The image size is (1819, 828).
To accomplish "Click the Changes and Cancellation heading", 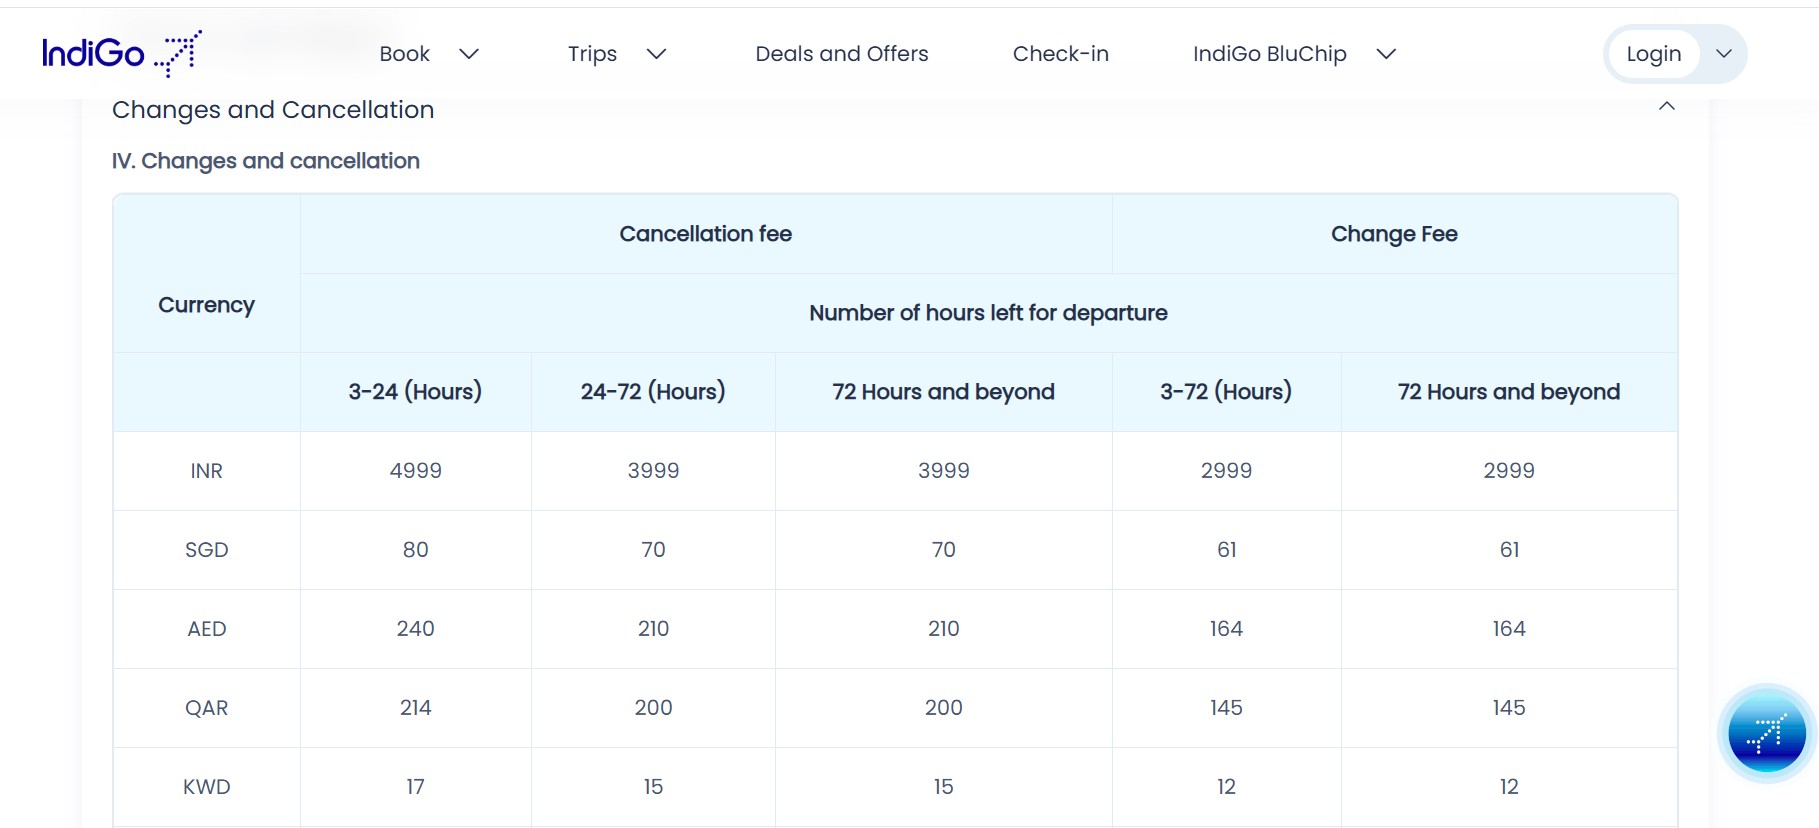I will pyautogui.click(x=273, y=110).
